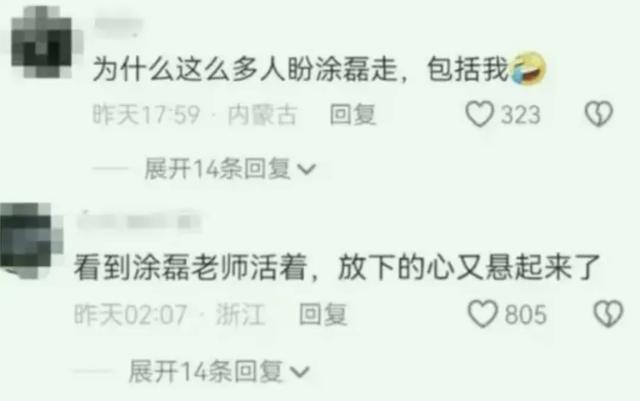640x401 pixels.
Task: Open the first commenter's pixelated avatar
Action: click(42, 41)
